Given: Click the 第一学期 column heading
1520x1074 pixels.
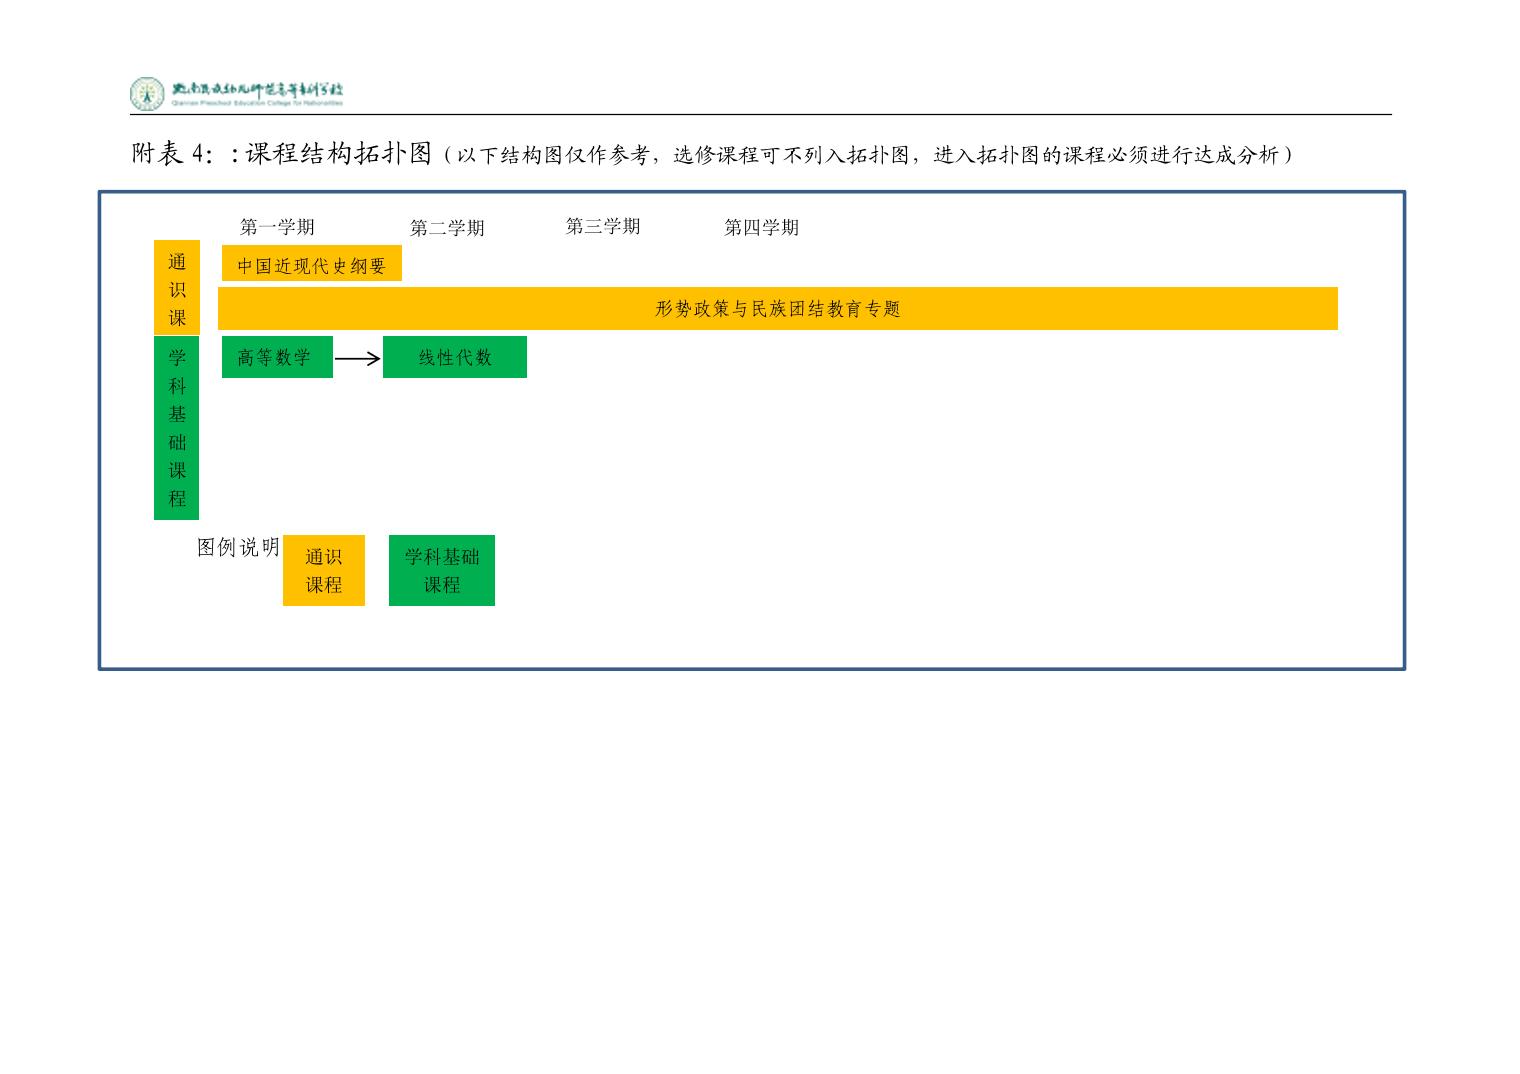Looking at the screenshot, I should pos(277,227).
